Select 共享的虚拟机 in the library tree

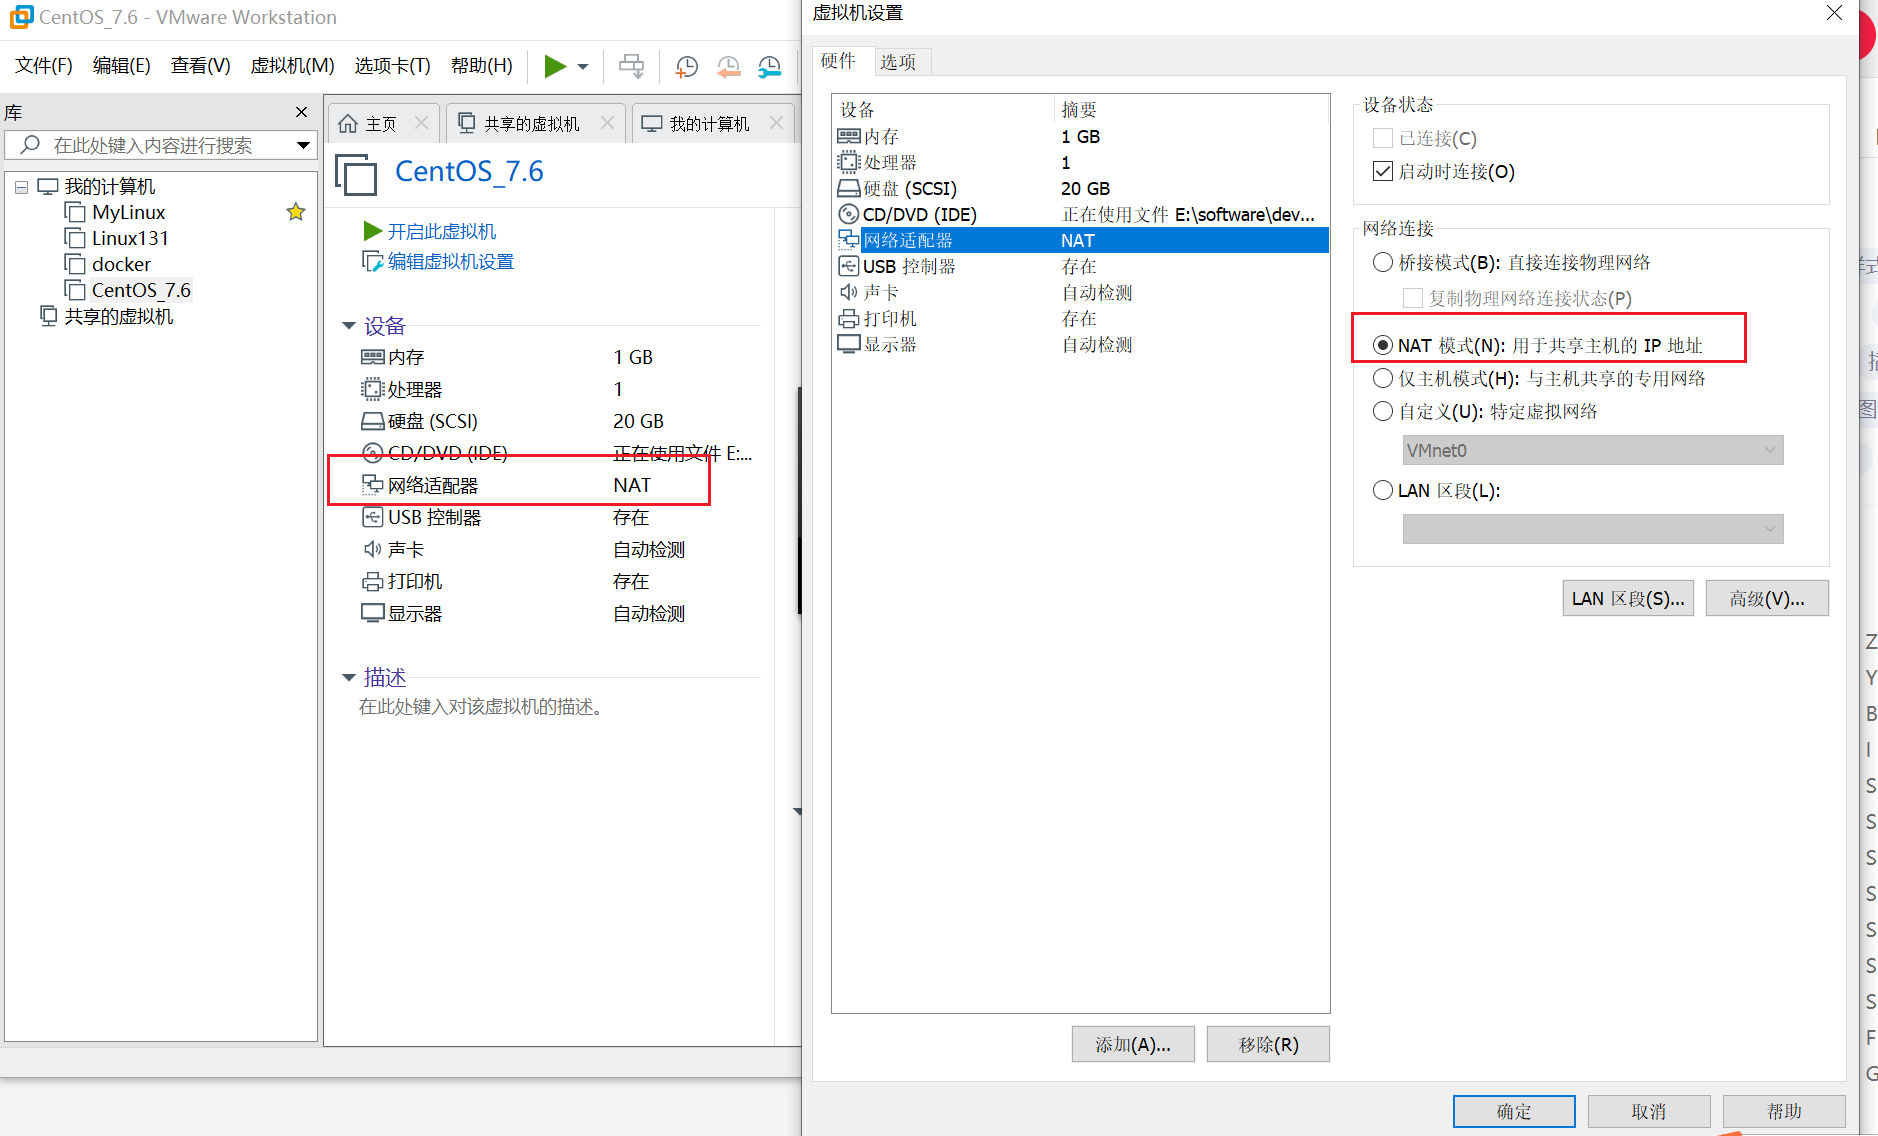(118, 316)
